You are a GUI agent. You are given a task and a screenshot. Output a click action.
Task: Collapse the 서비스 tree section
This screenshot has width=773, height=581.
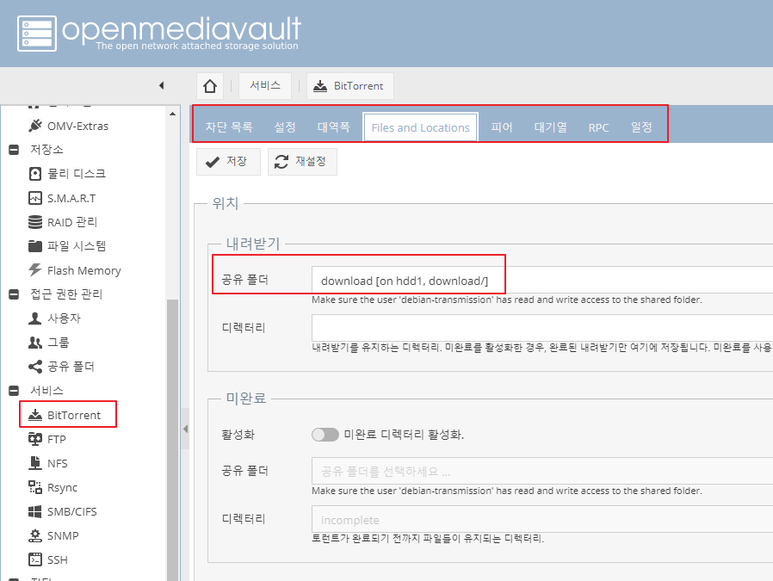click(x=14, y=391)
